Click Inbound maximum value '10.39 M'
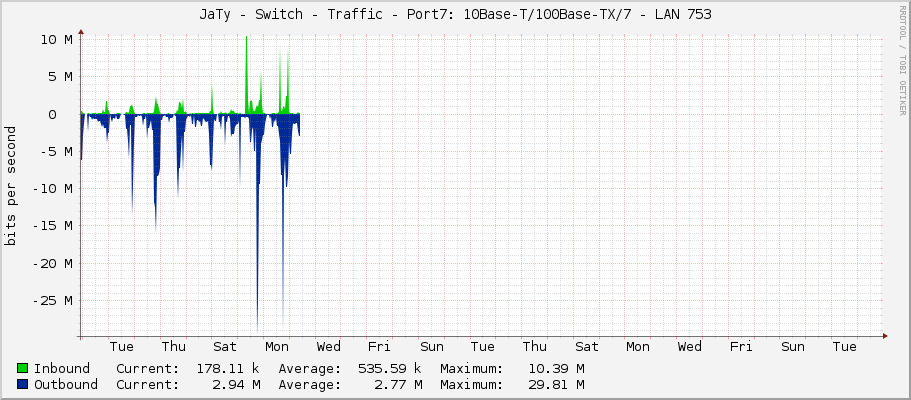This screenshot has width=911, height=400. 556,369
